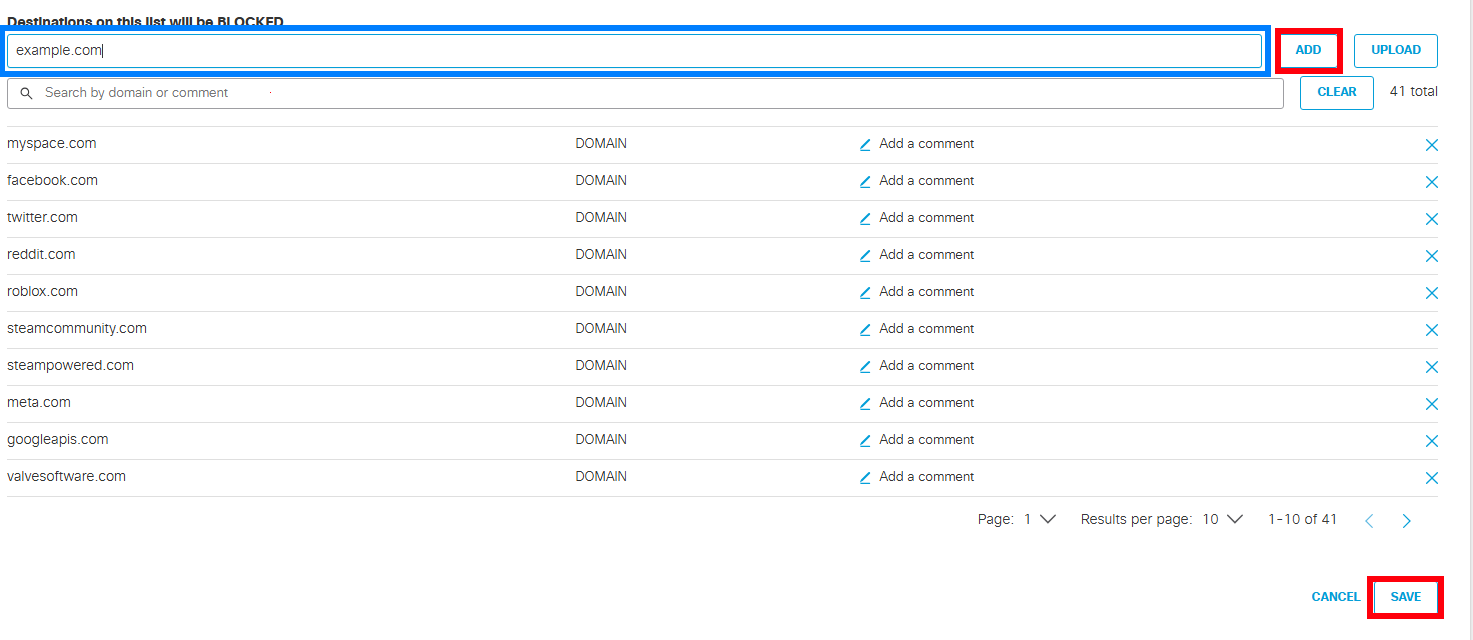
Task: Remove roblox.com with its X icon
Action: click(x=1431, y=293)
